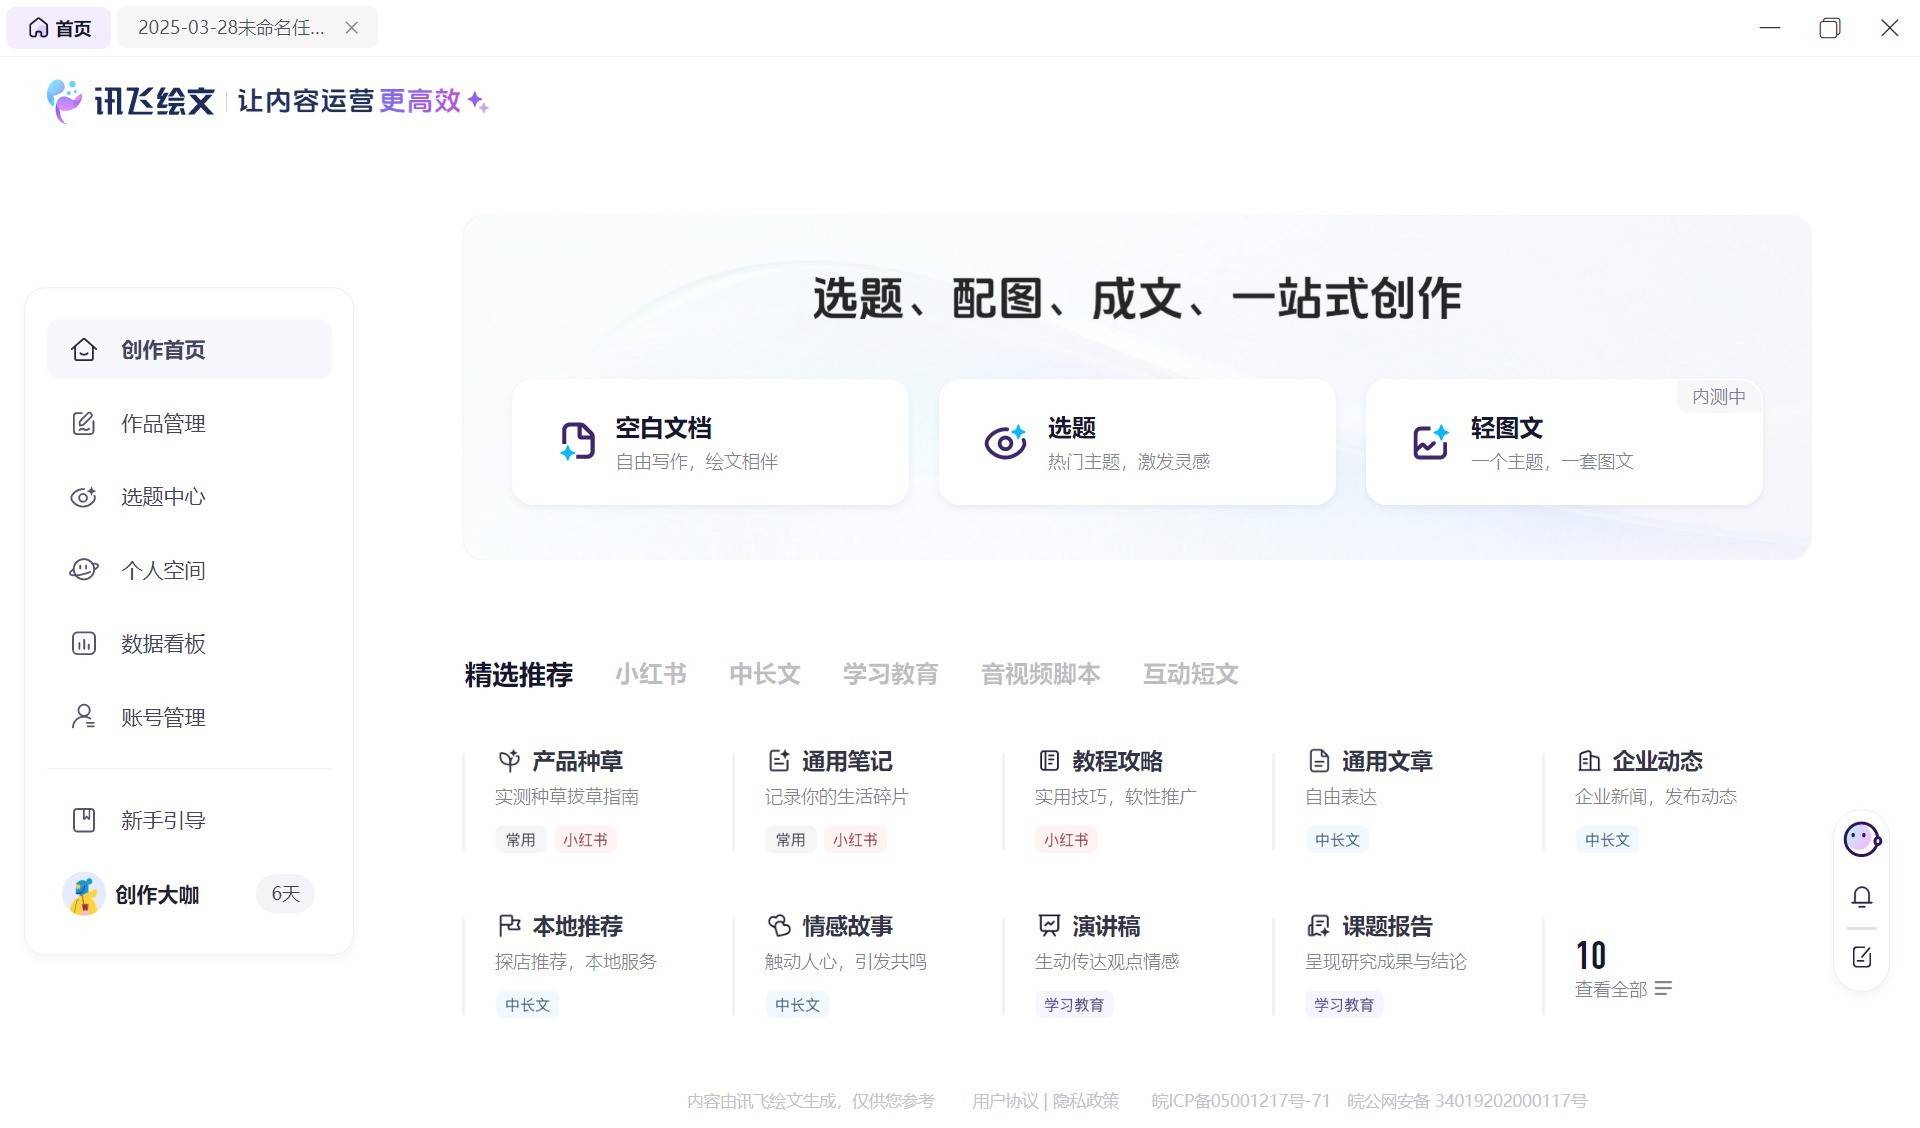Select the 学习教育 category tab
This screenshot has width=1920, height=1128.
tap(891, 674)
